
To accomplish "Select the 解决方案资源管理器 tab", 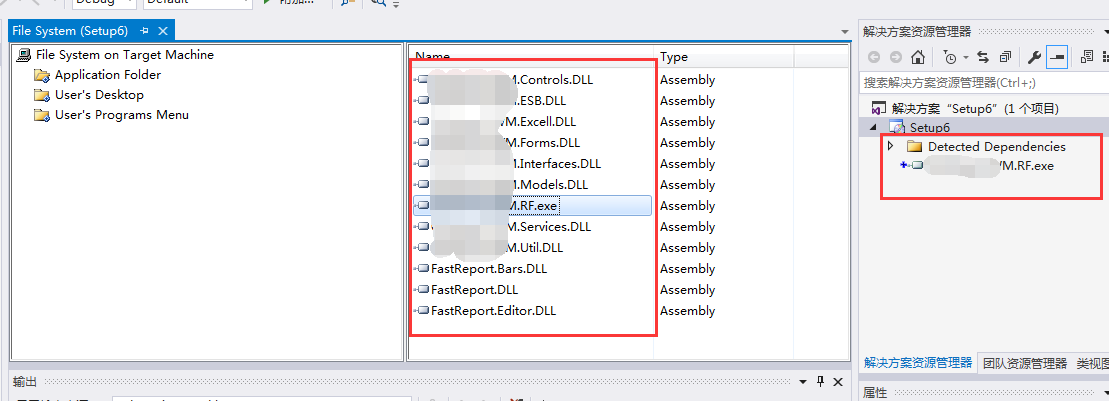I will [x=917, y=363].
